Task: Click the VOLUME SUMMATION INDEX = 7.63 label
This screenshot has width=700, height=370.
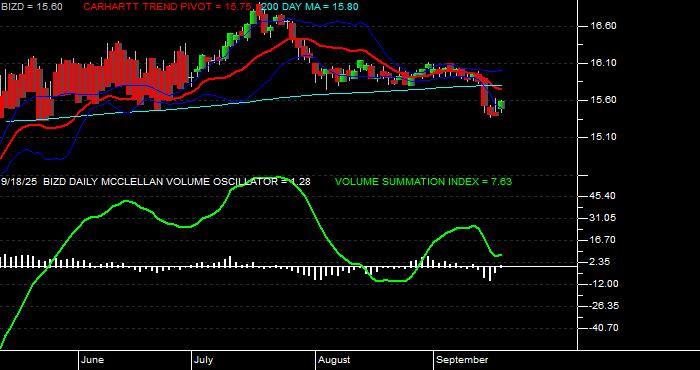Action: coord(423,182)
